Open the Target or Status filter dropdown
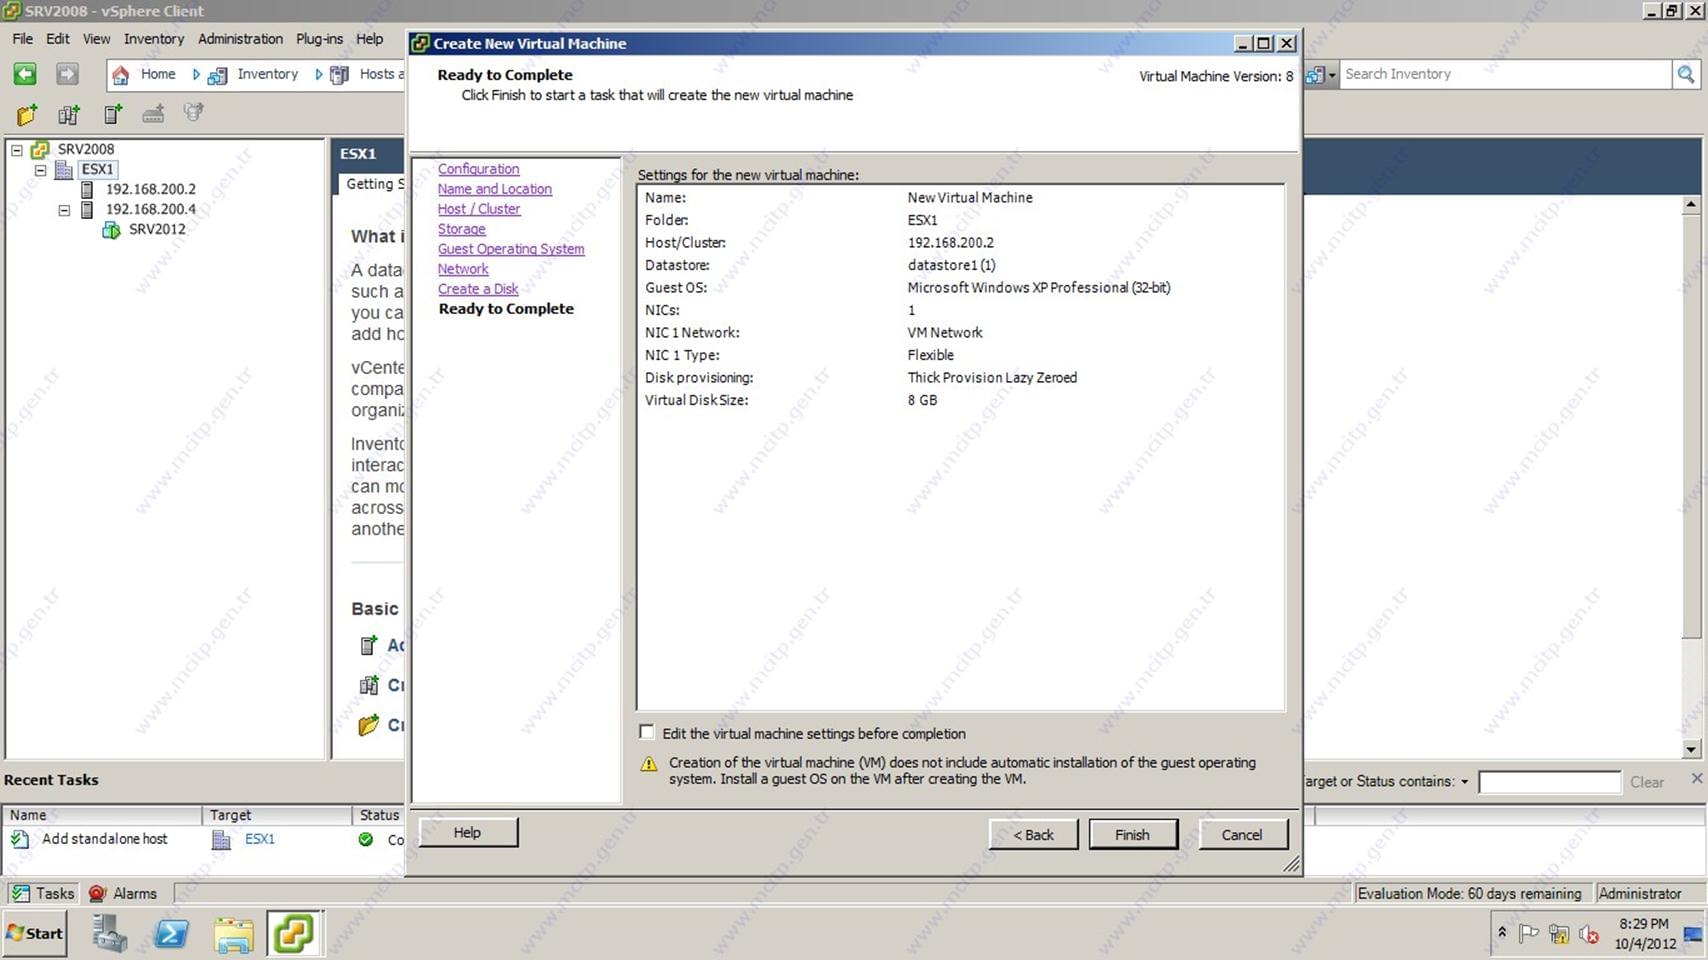Screen dimensions: 1708x960 tap(1465, 782)
